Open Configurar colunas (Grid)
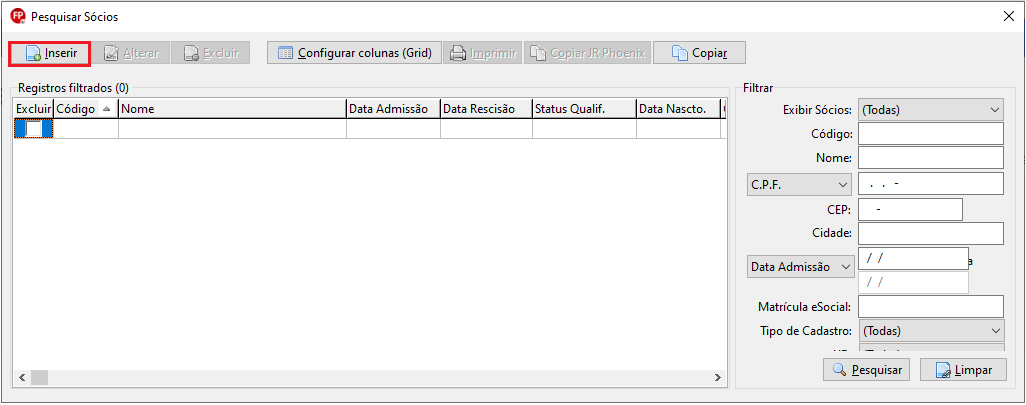The image size is (1026, 405). pyautogui.click(x=354, y=53)
